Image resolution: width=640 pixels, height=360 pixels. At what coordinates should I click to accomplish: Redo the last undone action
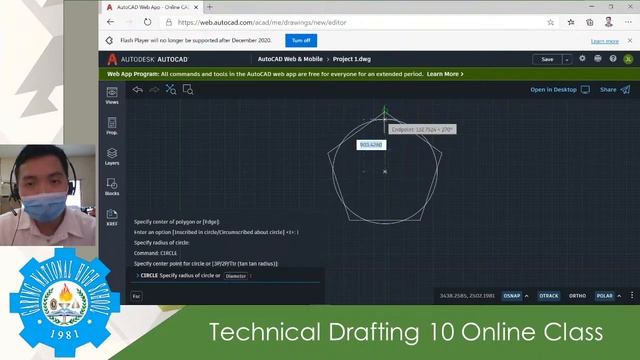point(154,90)
